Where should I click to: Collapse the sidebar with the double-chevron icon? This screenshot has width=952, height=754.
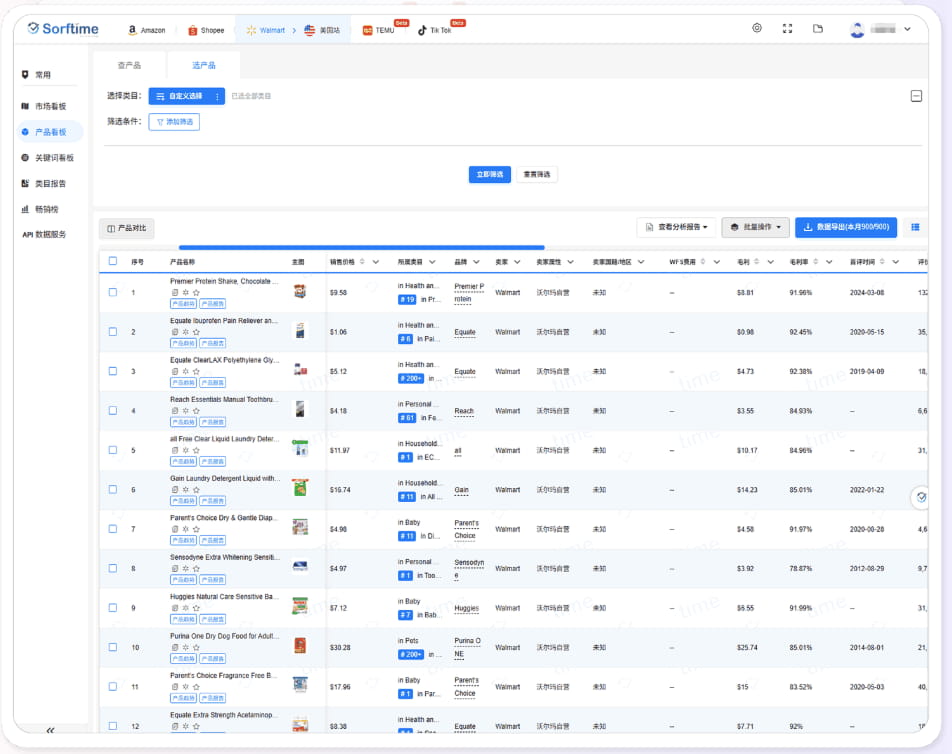click(50, 730)
